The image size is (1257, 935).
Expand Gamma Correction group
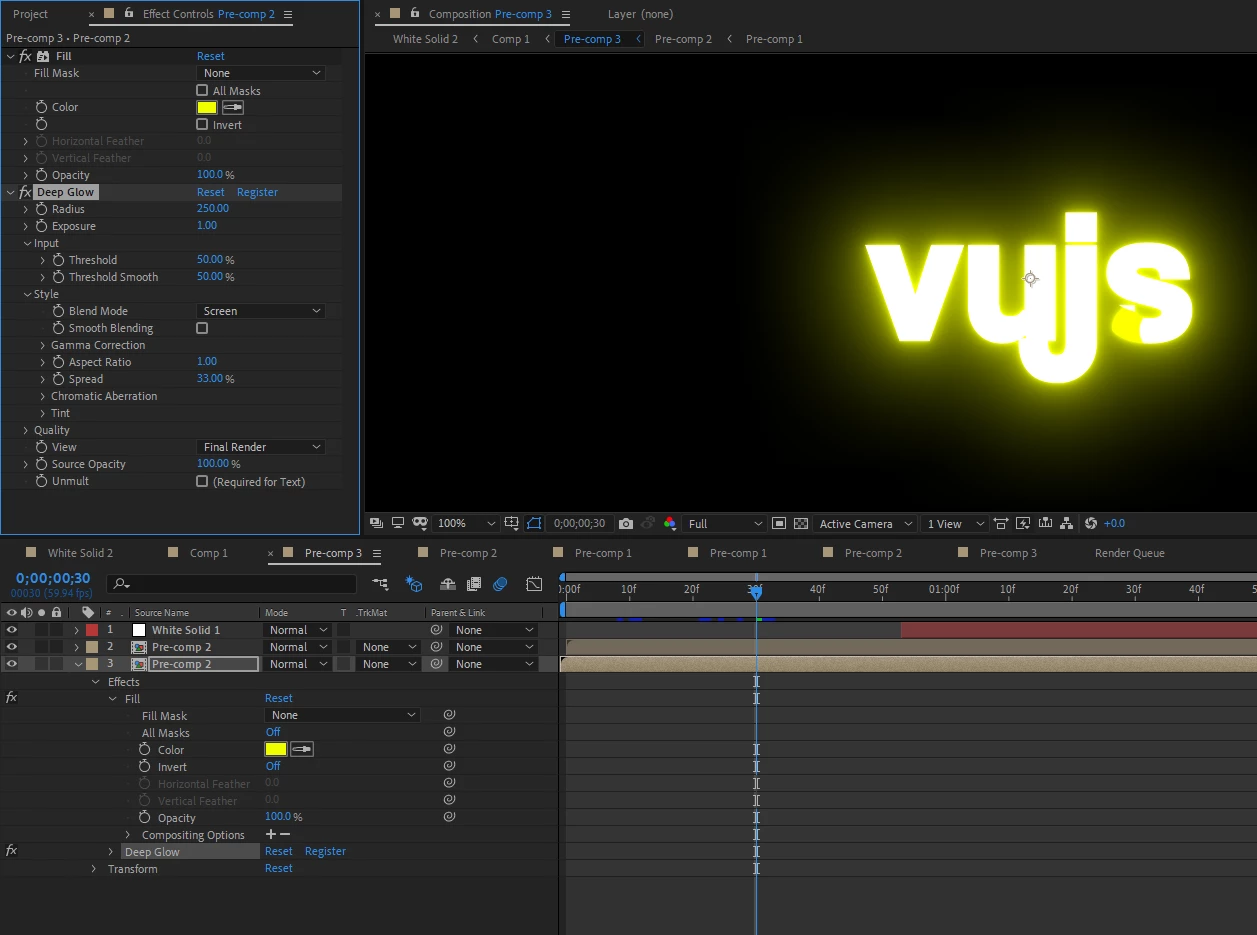click(42, 345)
